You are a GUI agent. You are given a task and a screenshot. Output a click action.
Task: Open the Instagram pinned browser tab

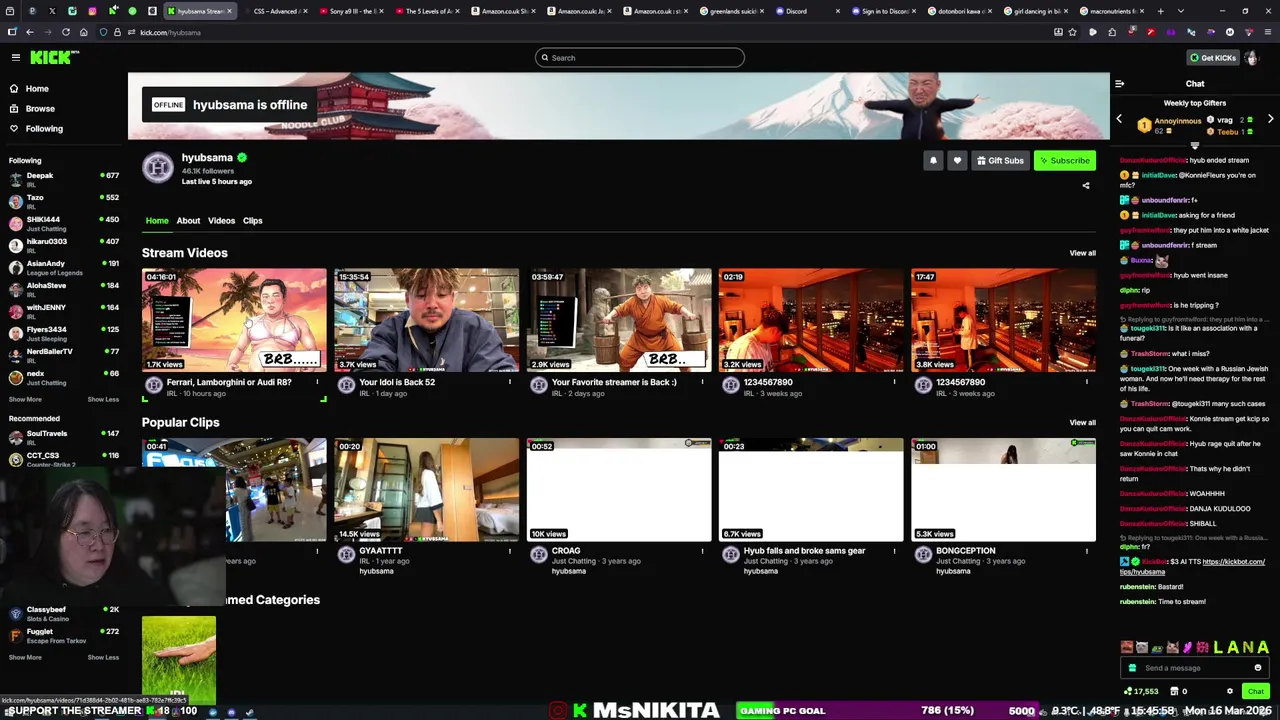point(92,11)
